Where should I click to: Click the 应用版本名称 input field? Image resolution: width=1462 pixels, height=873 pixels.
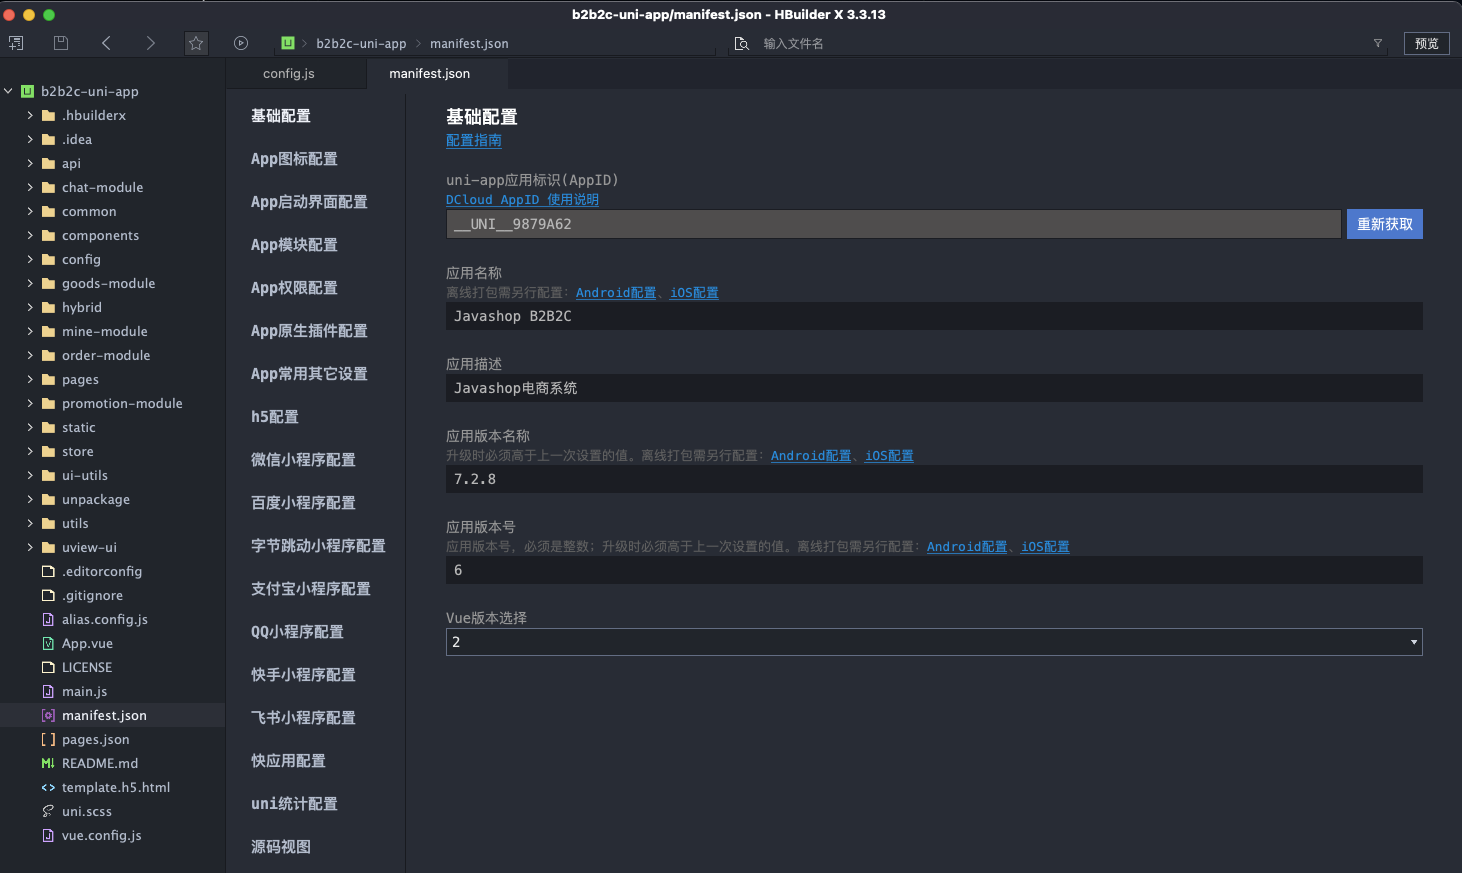click(934, 479)
